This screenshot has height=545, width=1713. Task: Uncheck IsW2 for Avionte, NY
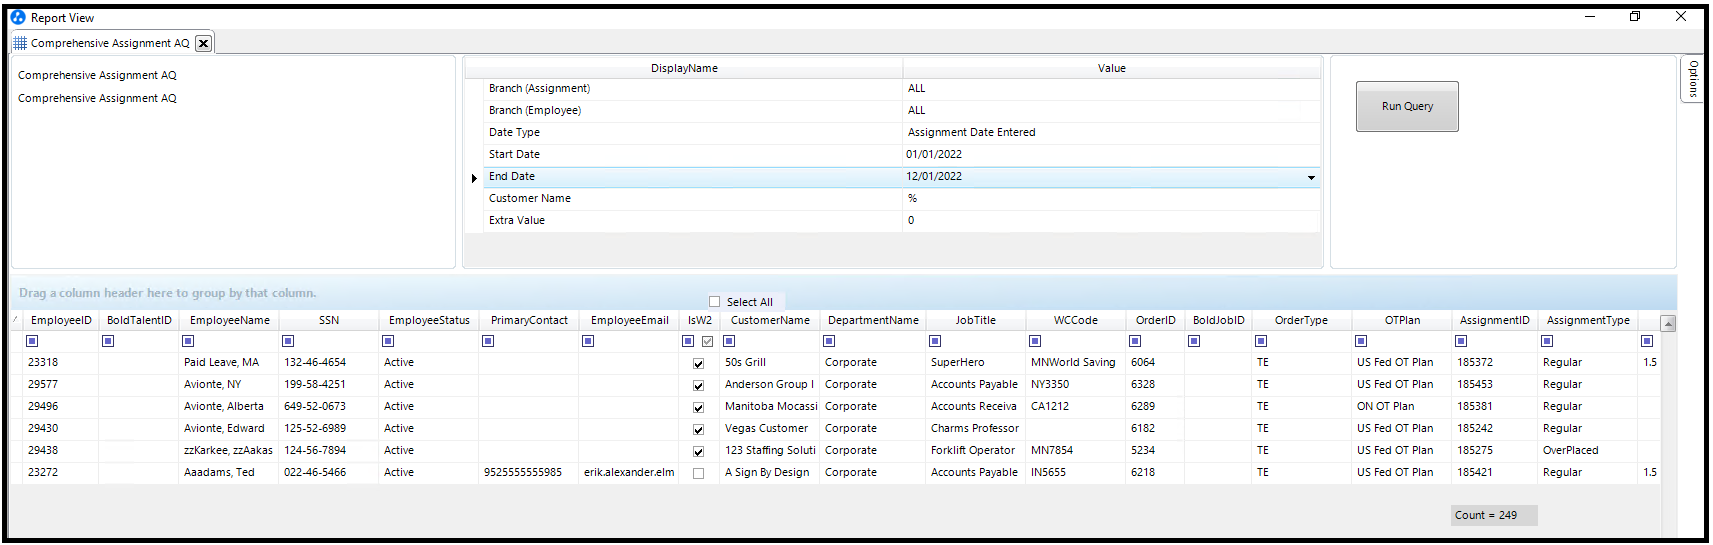coord(698,385)
